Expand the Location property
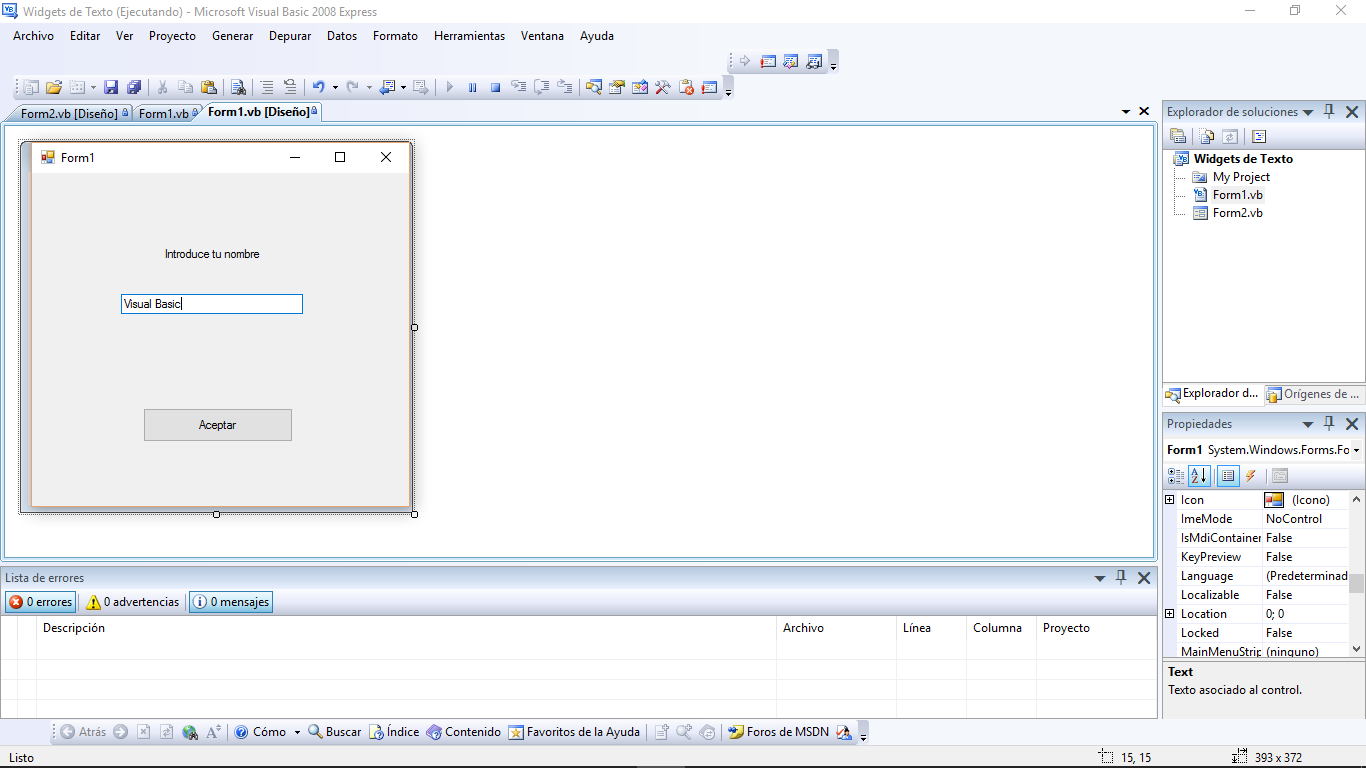 [1170, 614]
